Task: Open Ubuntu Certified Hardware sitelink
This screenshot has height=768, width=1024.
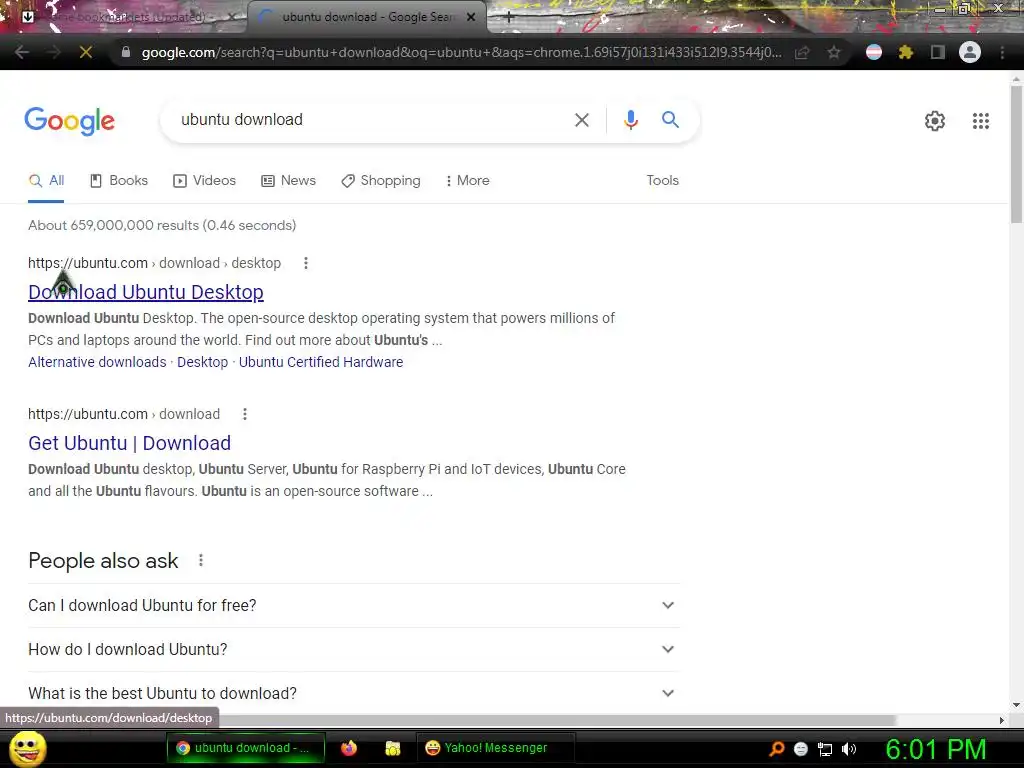Action: pos(321,362)
